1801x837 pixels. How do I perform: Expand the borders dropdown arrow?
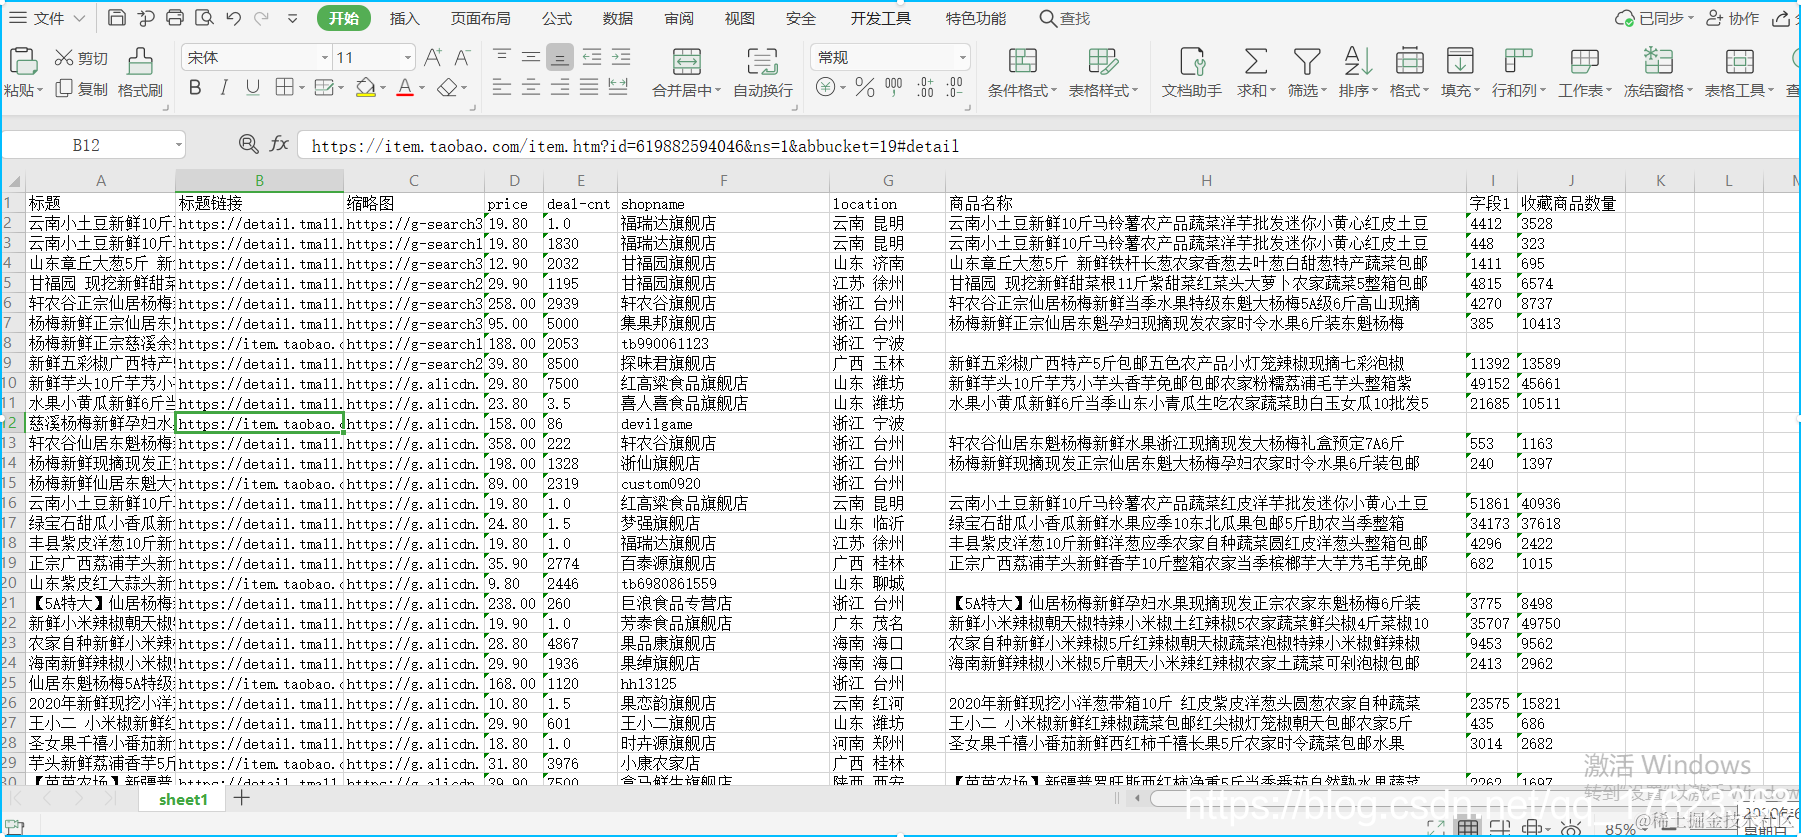[x=301, y=88]
